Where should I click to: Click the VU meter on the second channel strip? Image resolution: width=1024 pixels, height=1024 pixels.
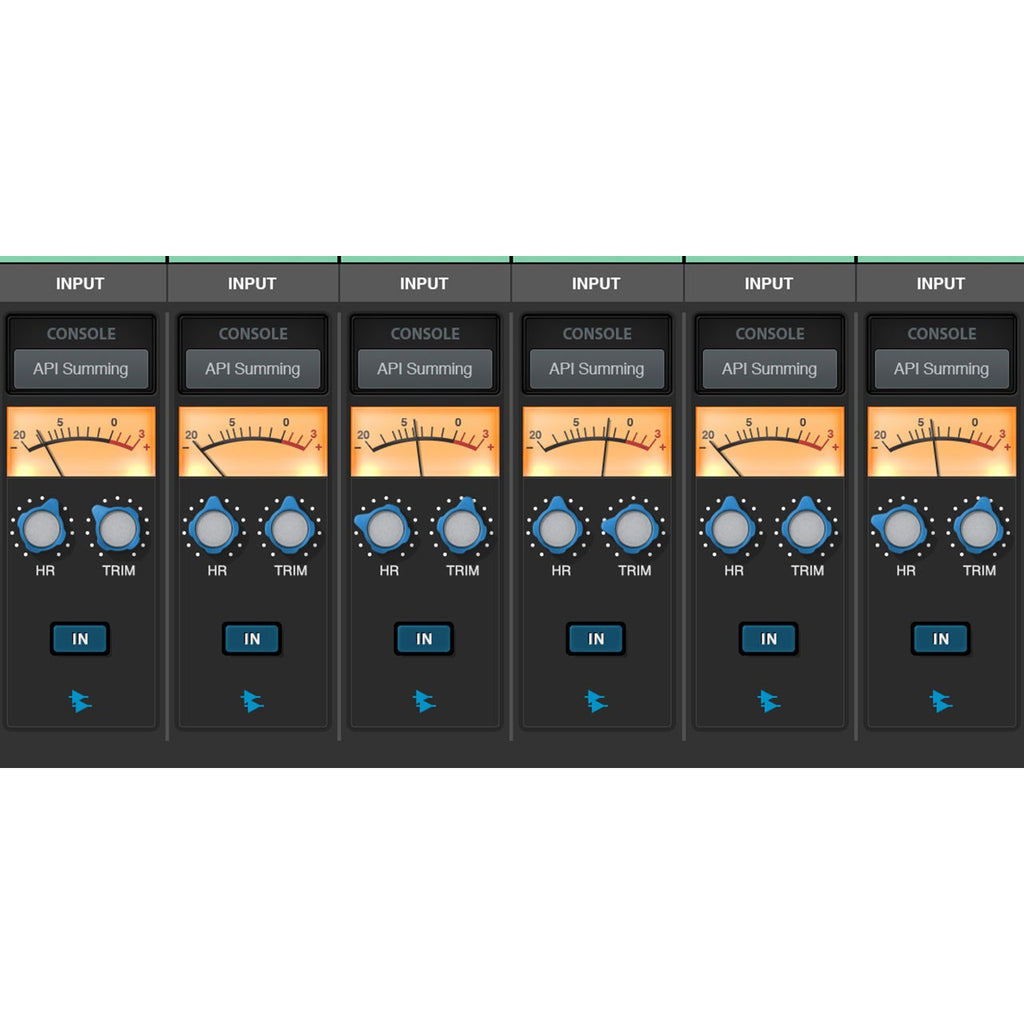click(x=253, y=441)
